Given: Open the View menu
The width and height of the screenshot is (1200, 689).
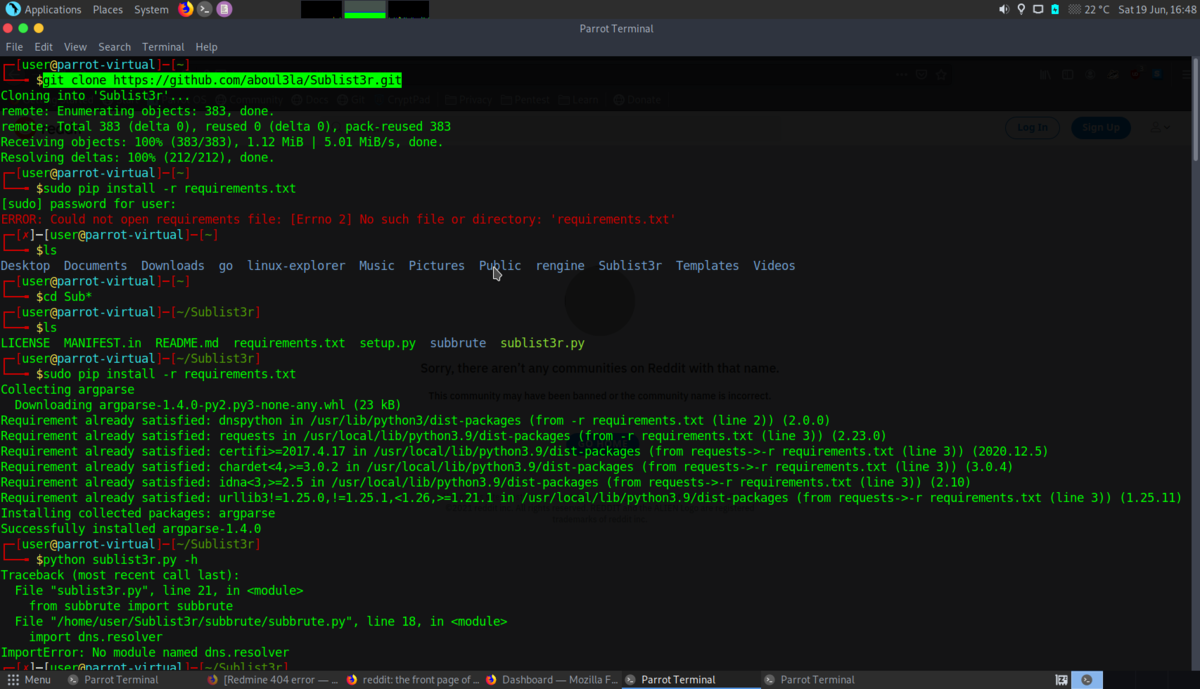Looking at the screenshot, I should [x=75, y=47].
